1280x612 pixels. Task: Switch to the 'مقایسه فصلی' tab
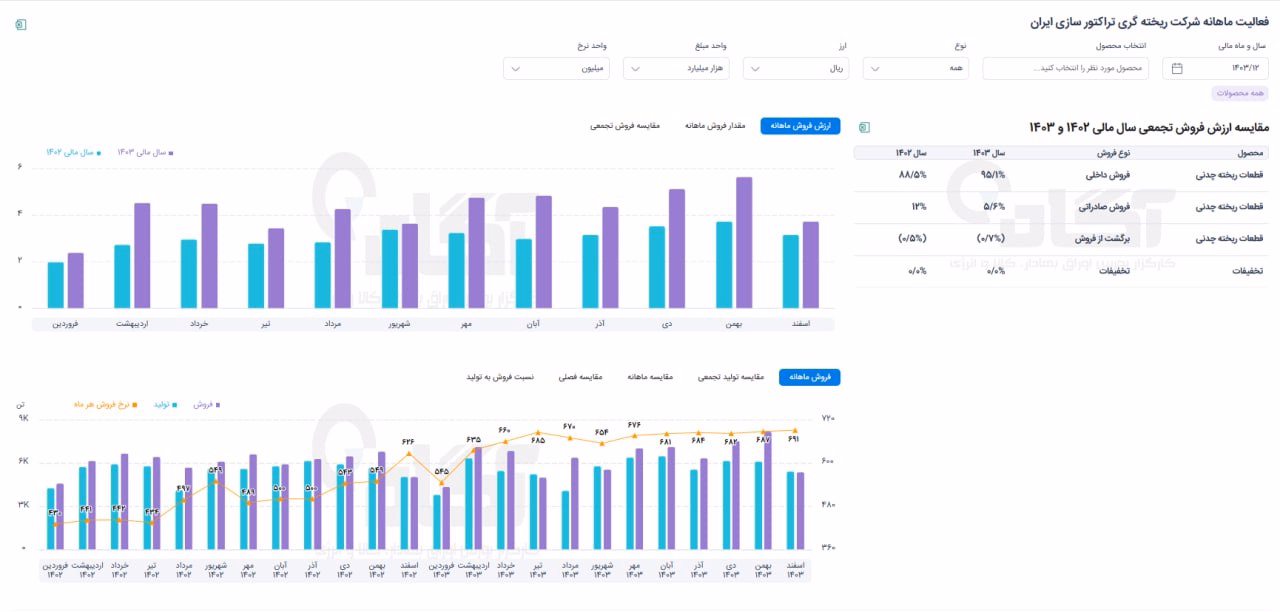click(580, 377)
